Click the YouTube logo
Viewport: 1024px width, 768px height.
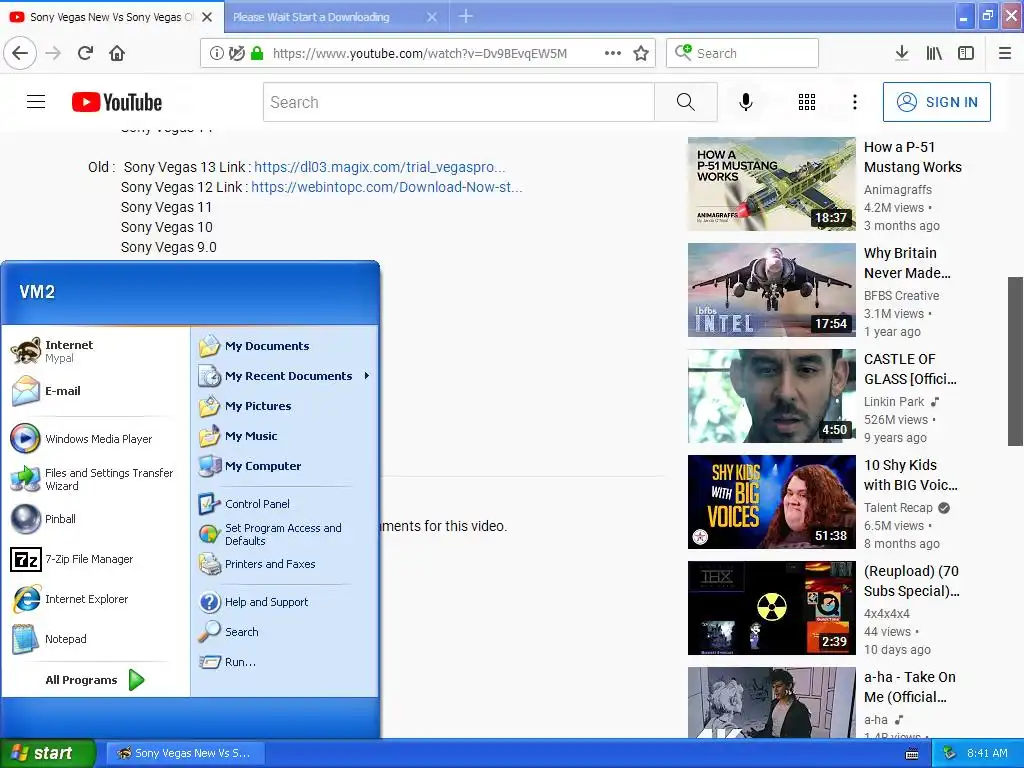tap(117, 102)
